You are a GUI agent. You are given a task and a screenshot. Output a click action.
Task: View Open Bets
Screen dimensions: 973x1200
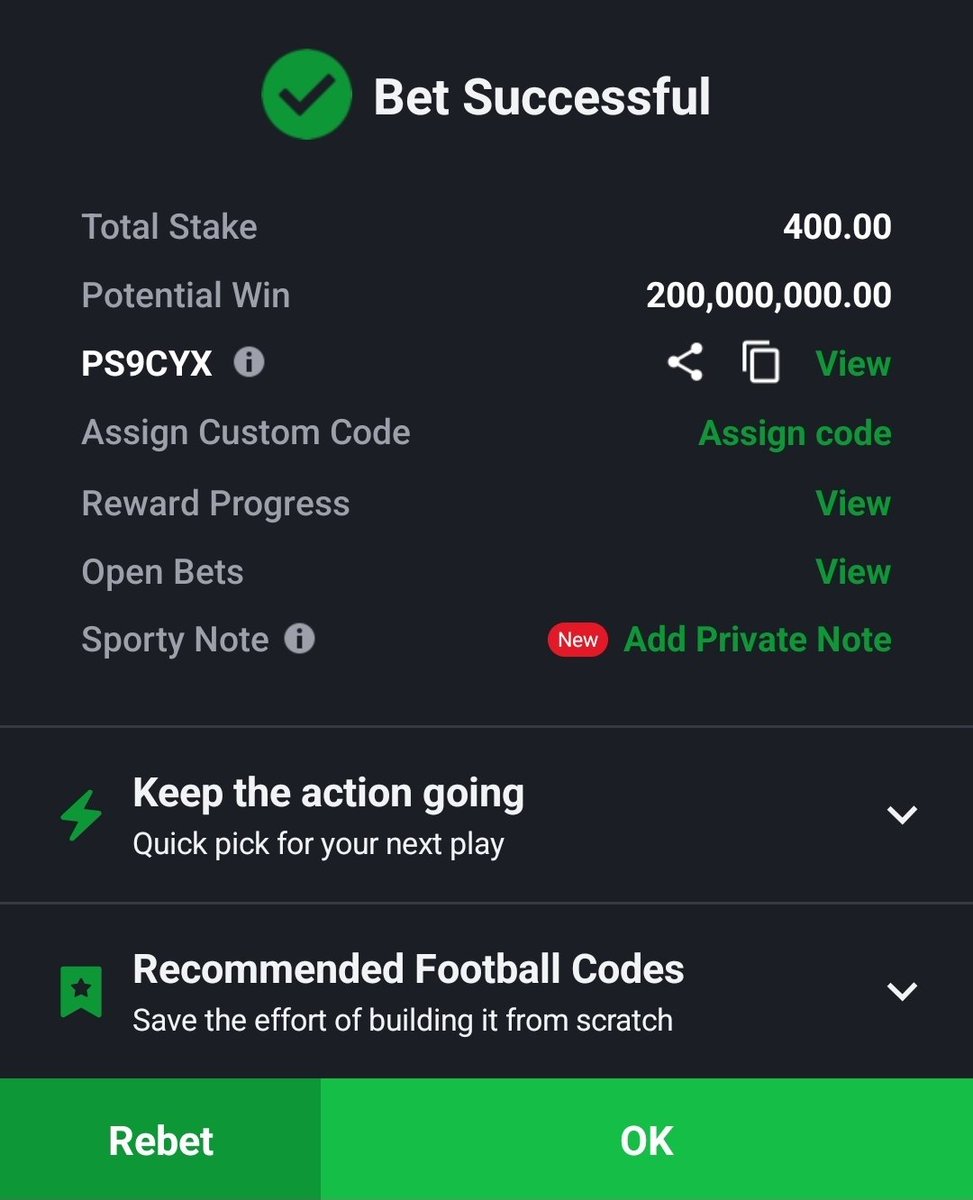coord(853,572)
